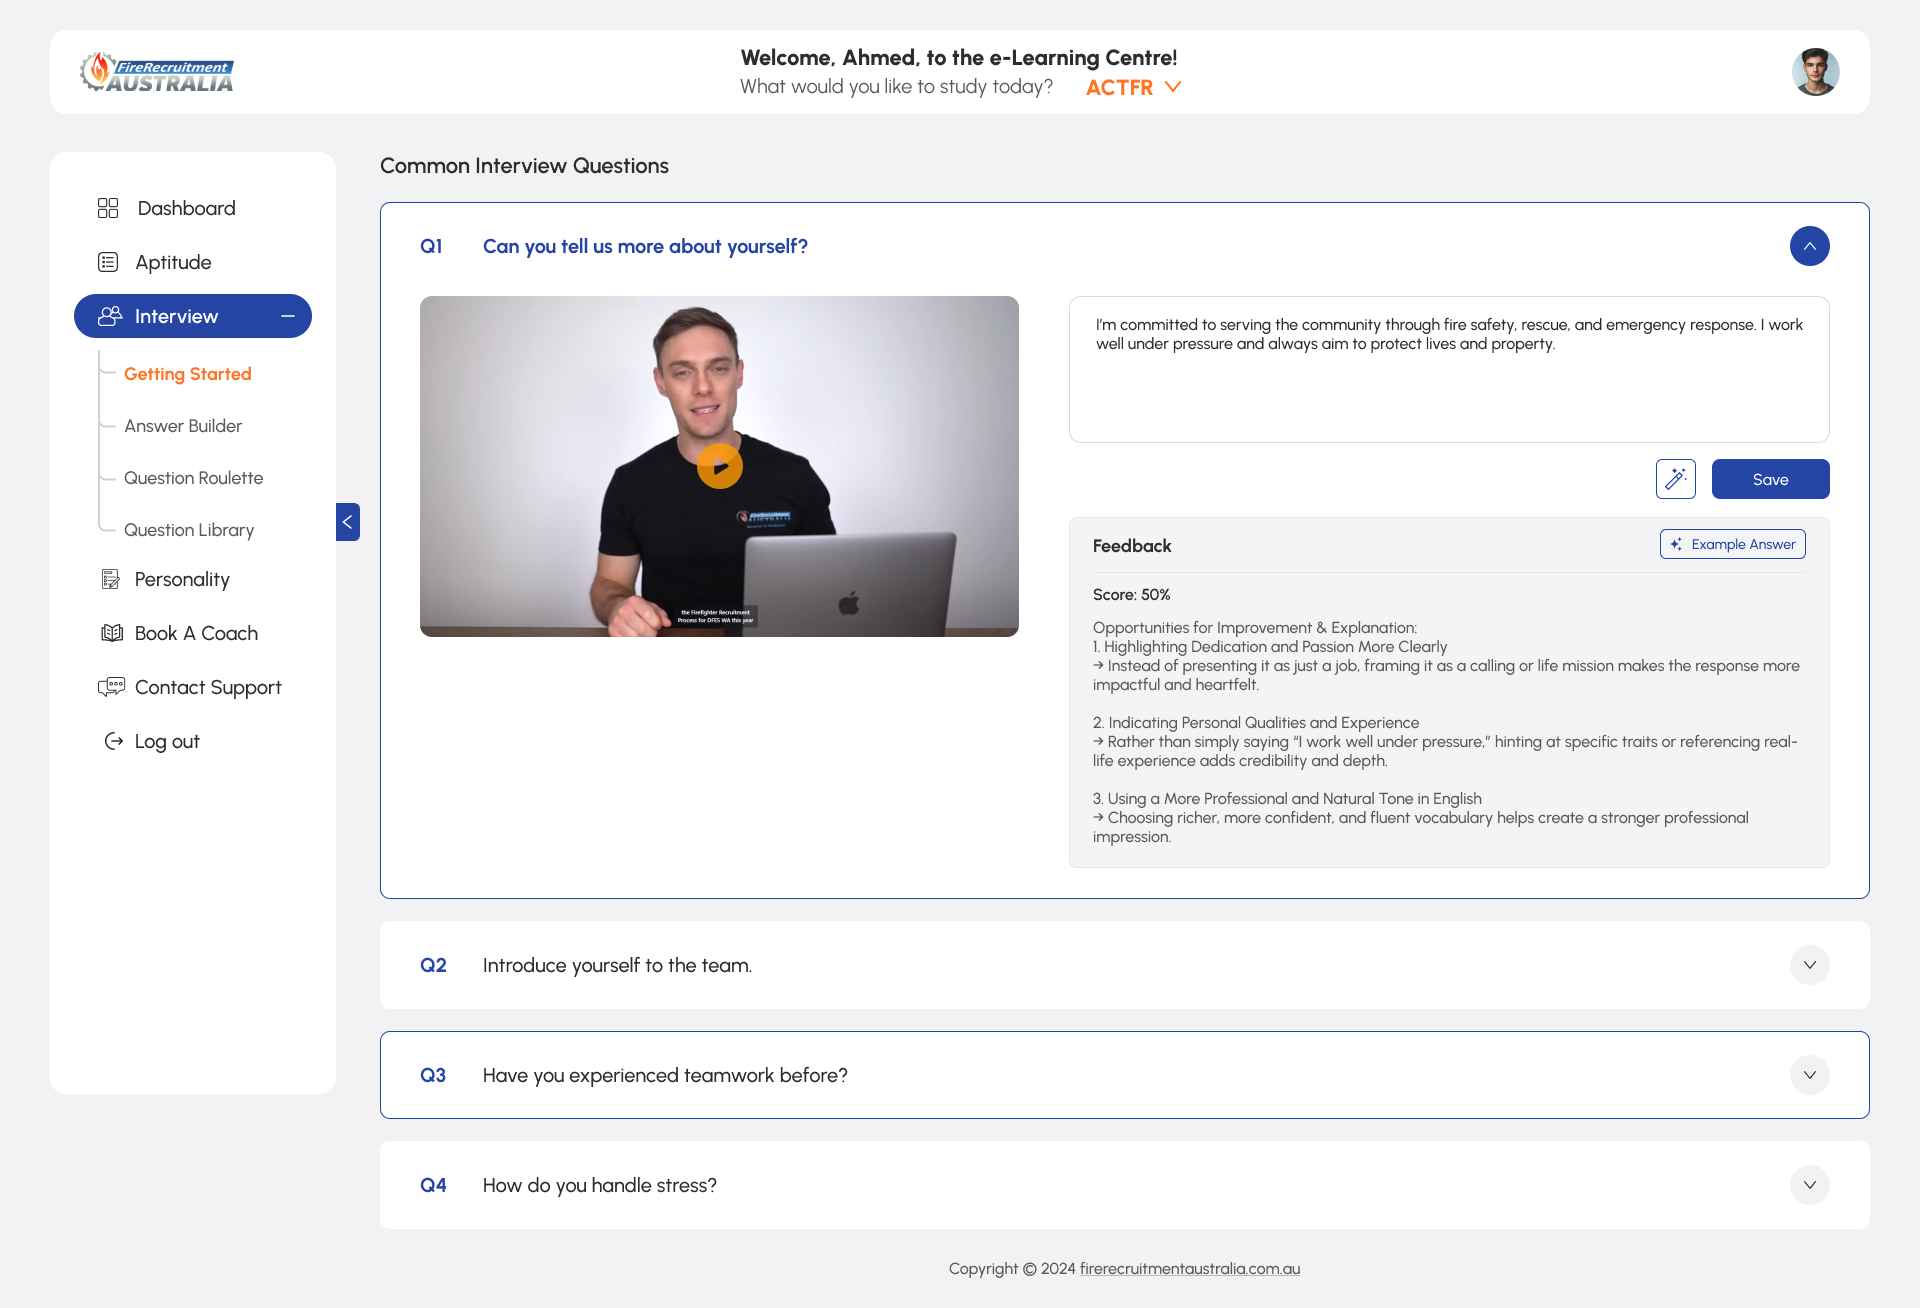The image size is (1920, 1308).
Task: Click the Contact Support chat icon
Action: (x=111, y=687)
